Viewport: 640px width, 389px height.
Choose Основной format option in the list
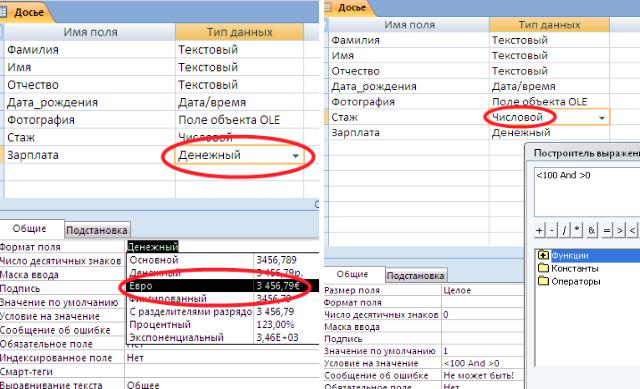(x=223, y=260)
